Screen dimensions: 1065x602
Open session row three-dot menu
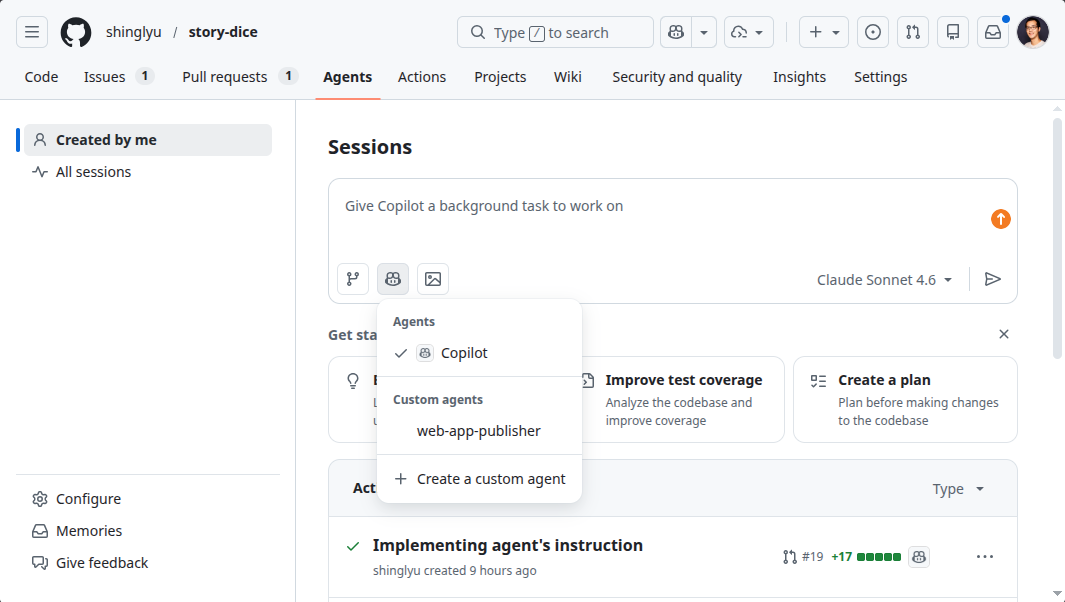point(985,556)
